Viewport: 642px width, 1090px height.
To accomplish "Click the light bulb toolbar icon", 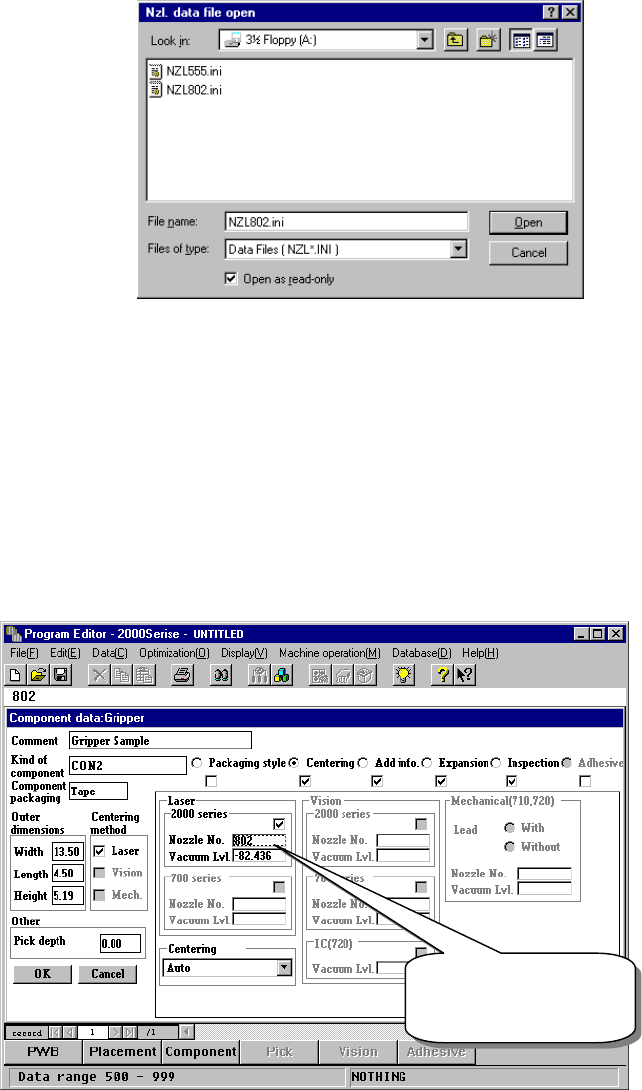I will tap(404, 675).
